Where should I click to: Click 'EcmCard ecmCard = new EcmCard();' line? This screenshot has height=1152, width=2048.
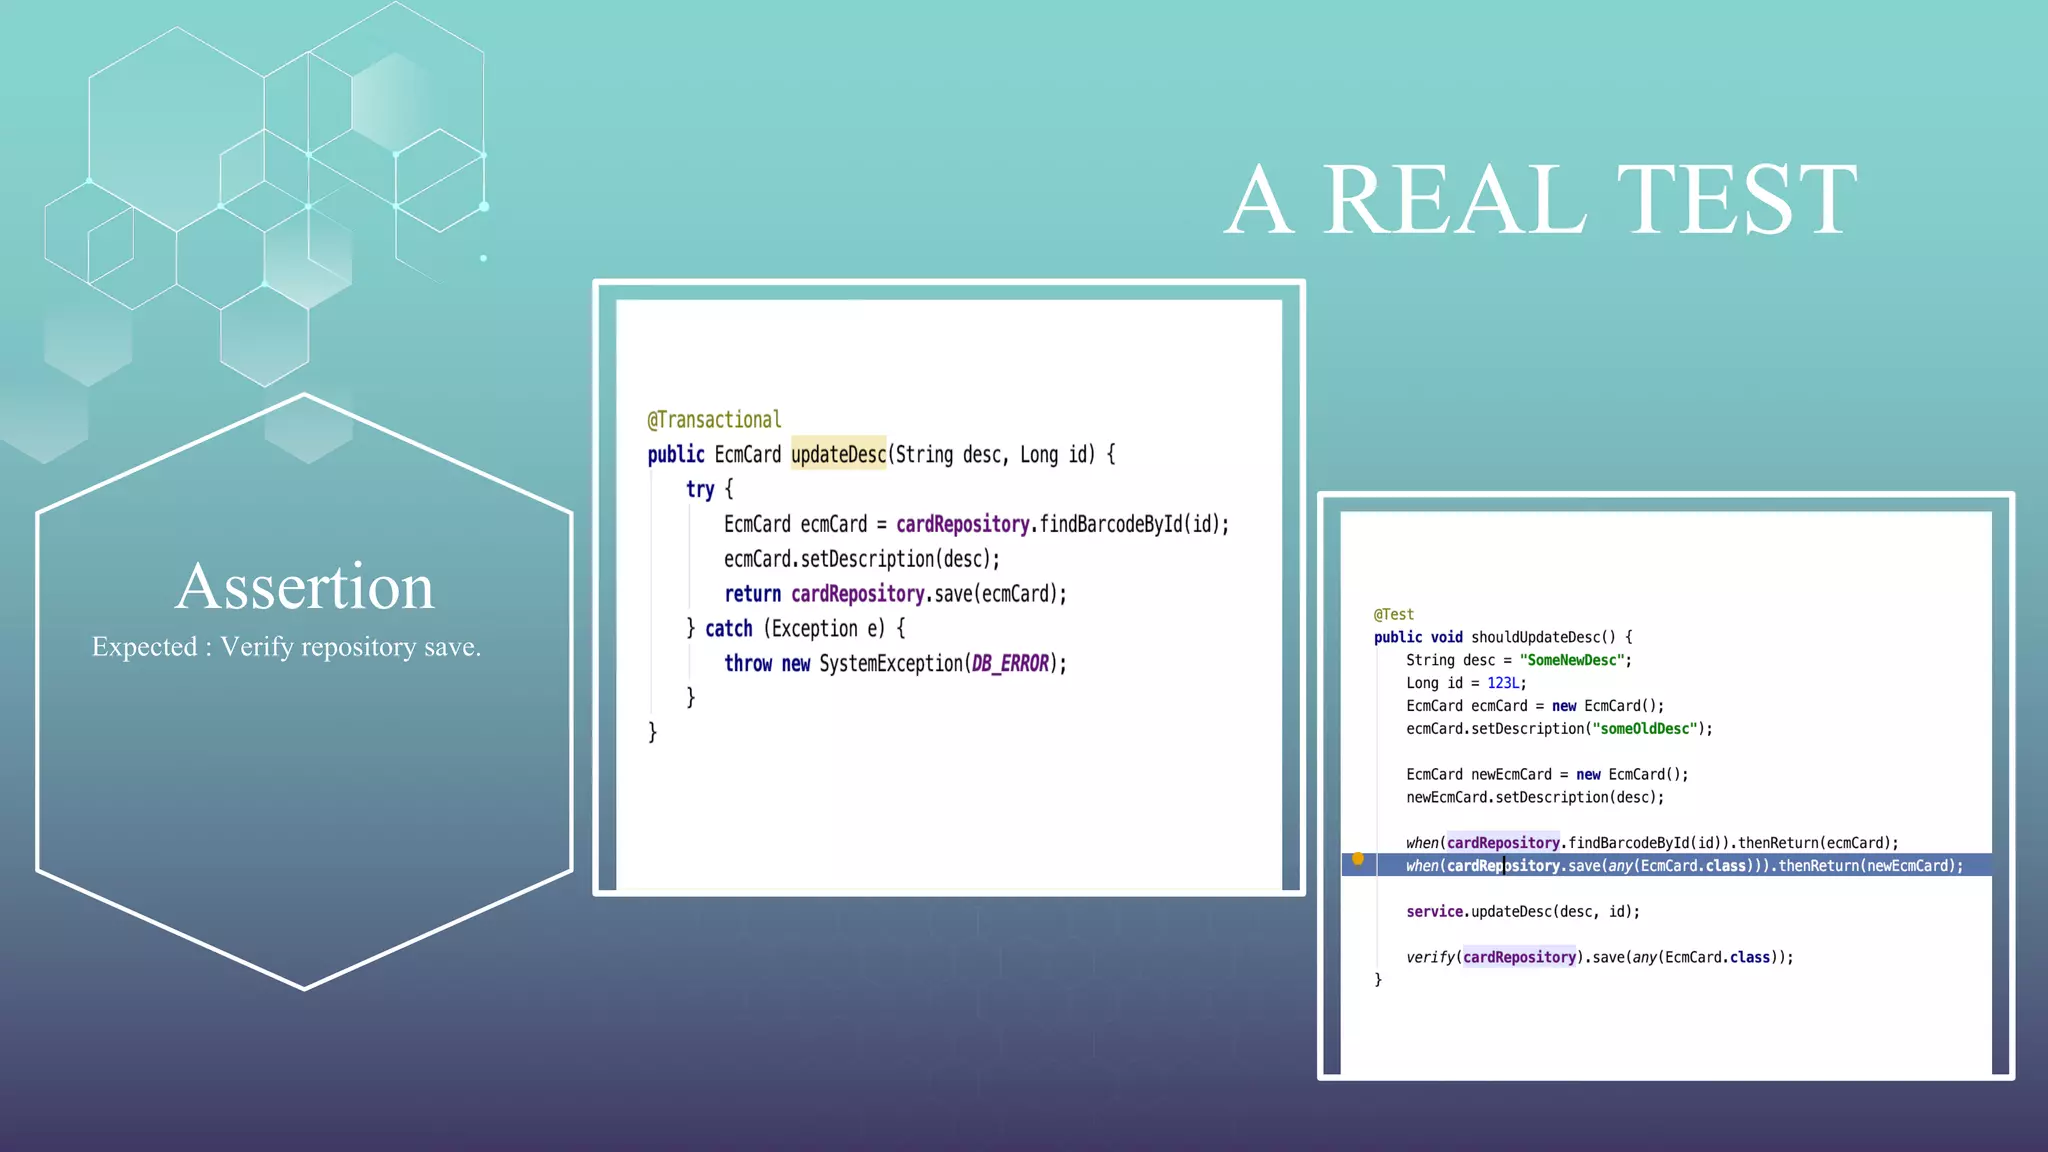pos(1535,706)
